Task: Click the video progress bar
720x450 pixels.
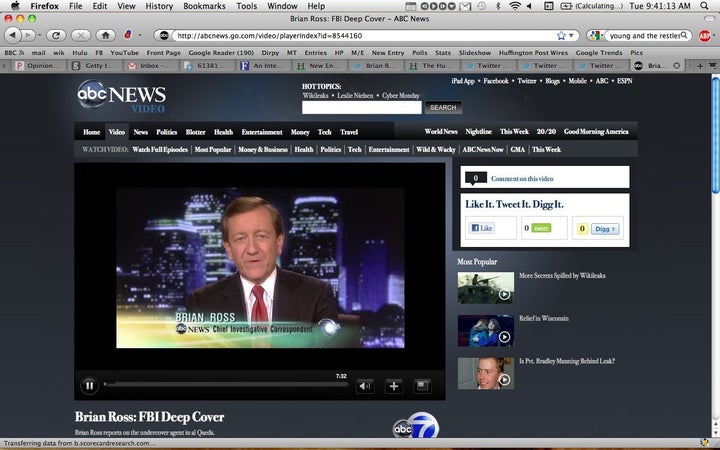Action: (x=226, y=384)
